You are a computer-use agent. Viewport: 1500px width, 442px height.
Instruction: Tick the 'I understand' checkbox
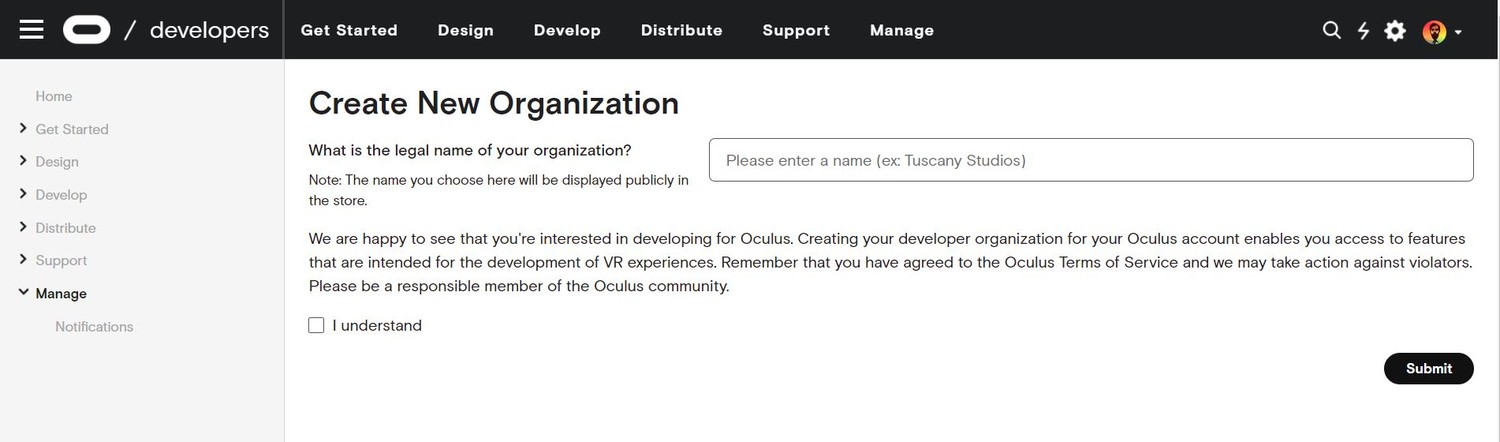point(316,325)
